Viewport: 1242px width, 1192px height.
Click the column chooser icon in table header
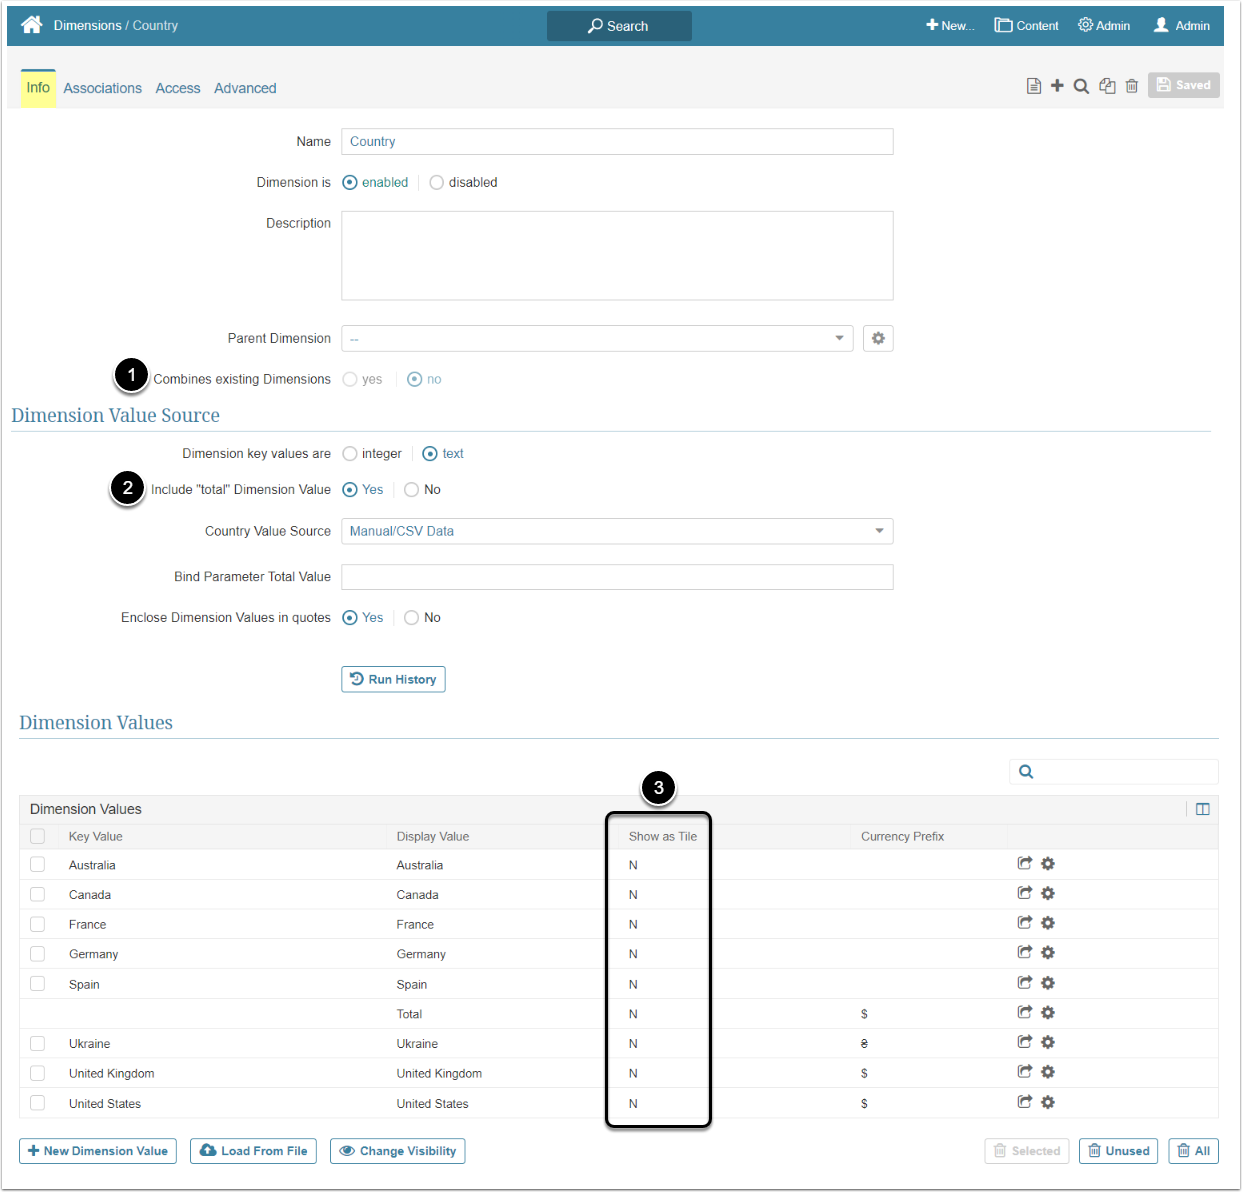point(1203,809)
